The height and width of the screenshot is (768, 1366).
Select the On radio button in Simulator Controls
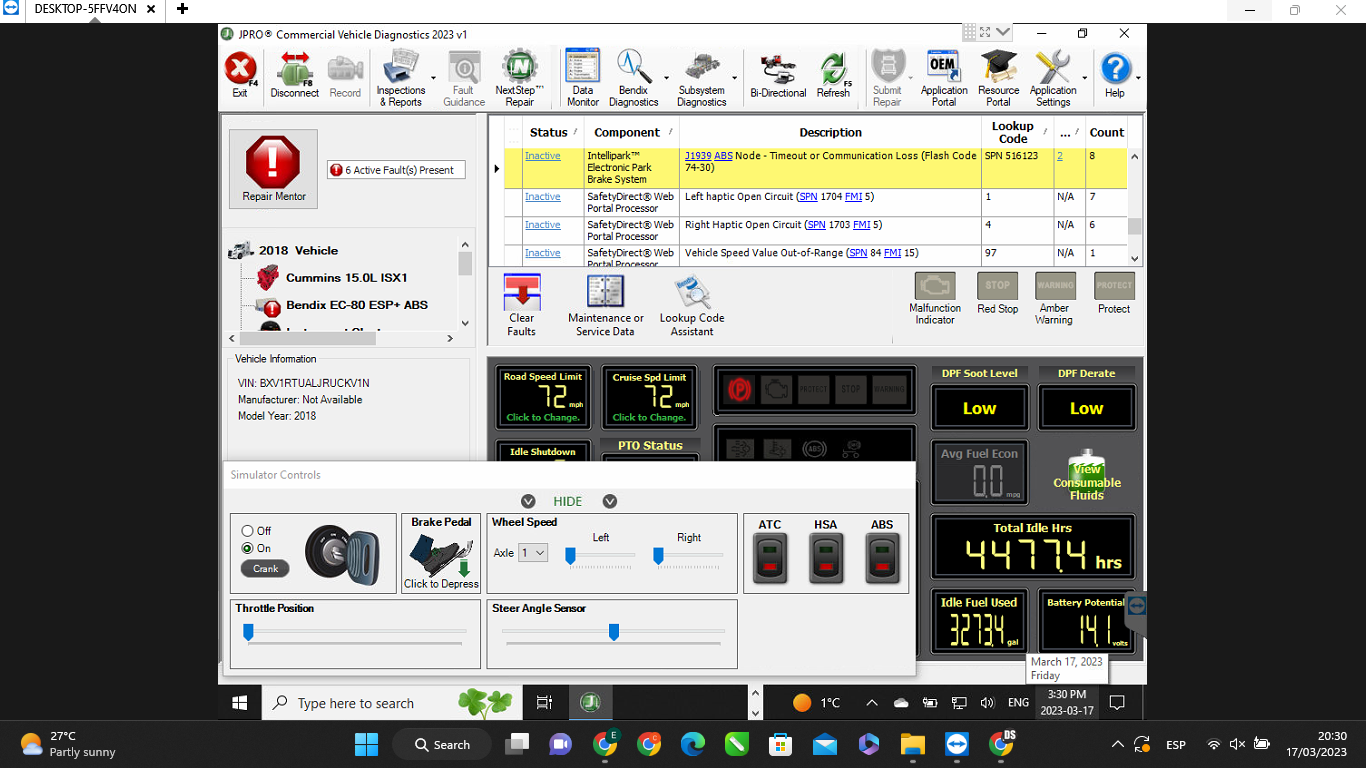[x=247, y=548]
